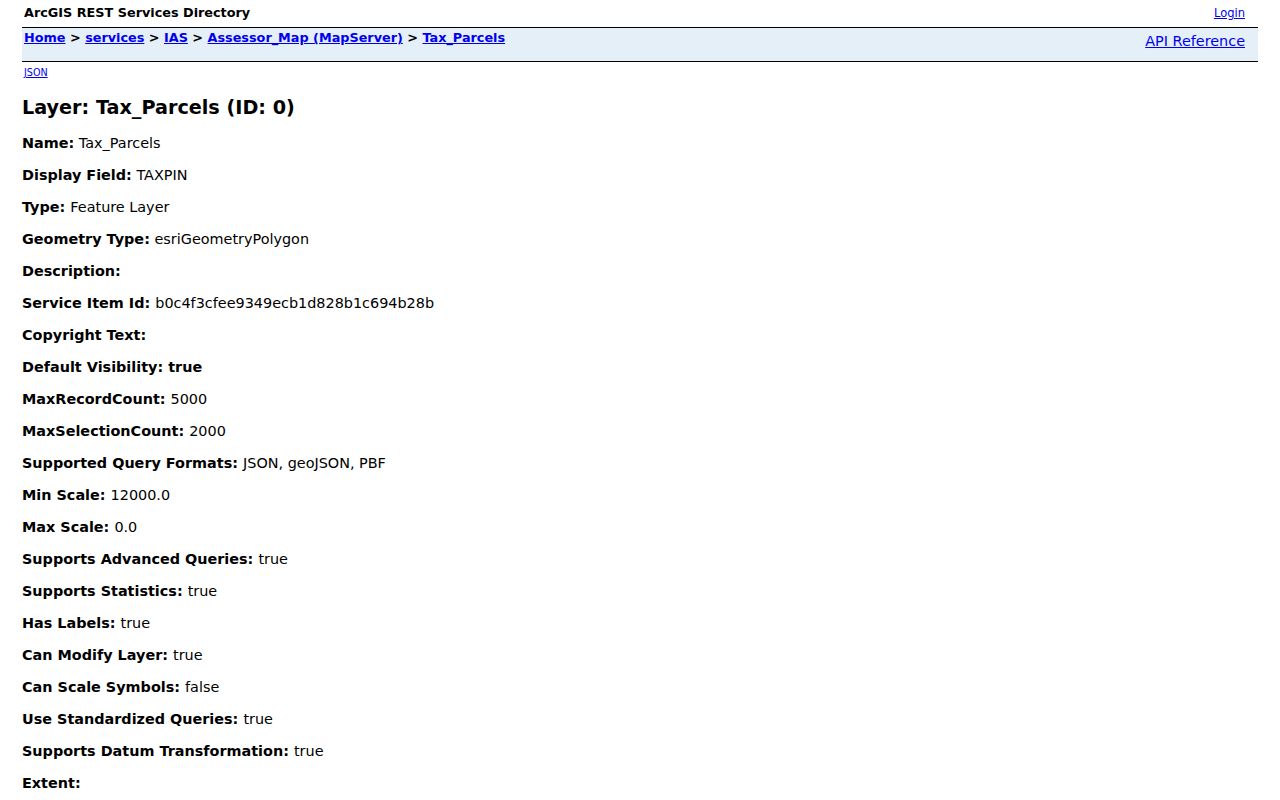Click the Tax_Parcels breadcrumb link

464,38
